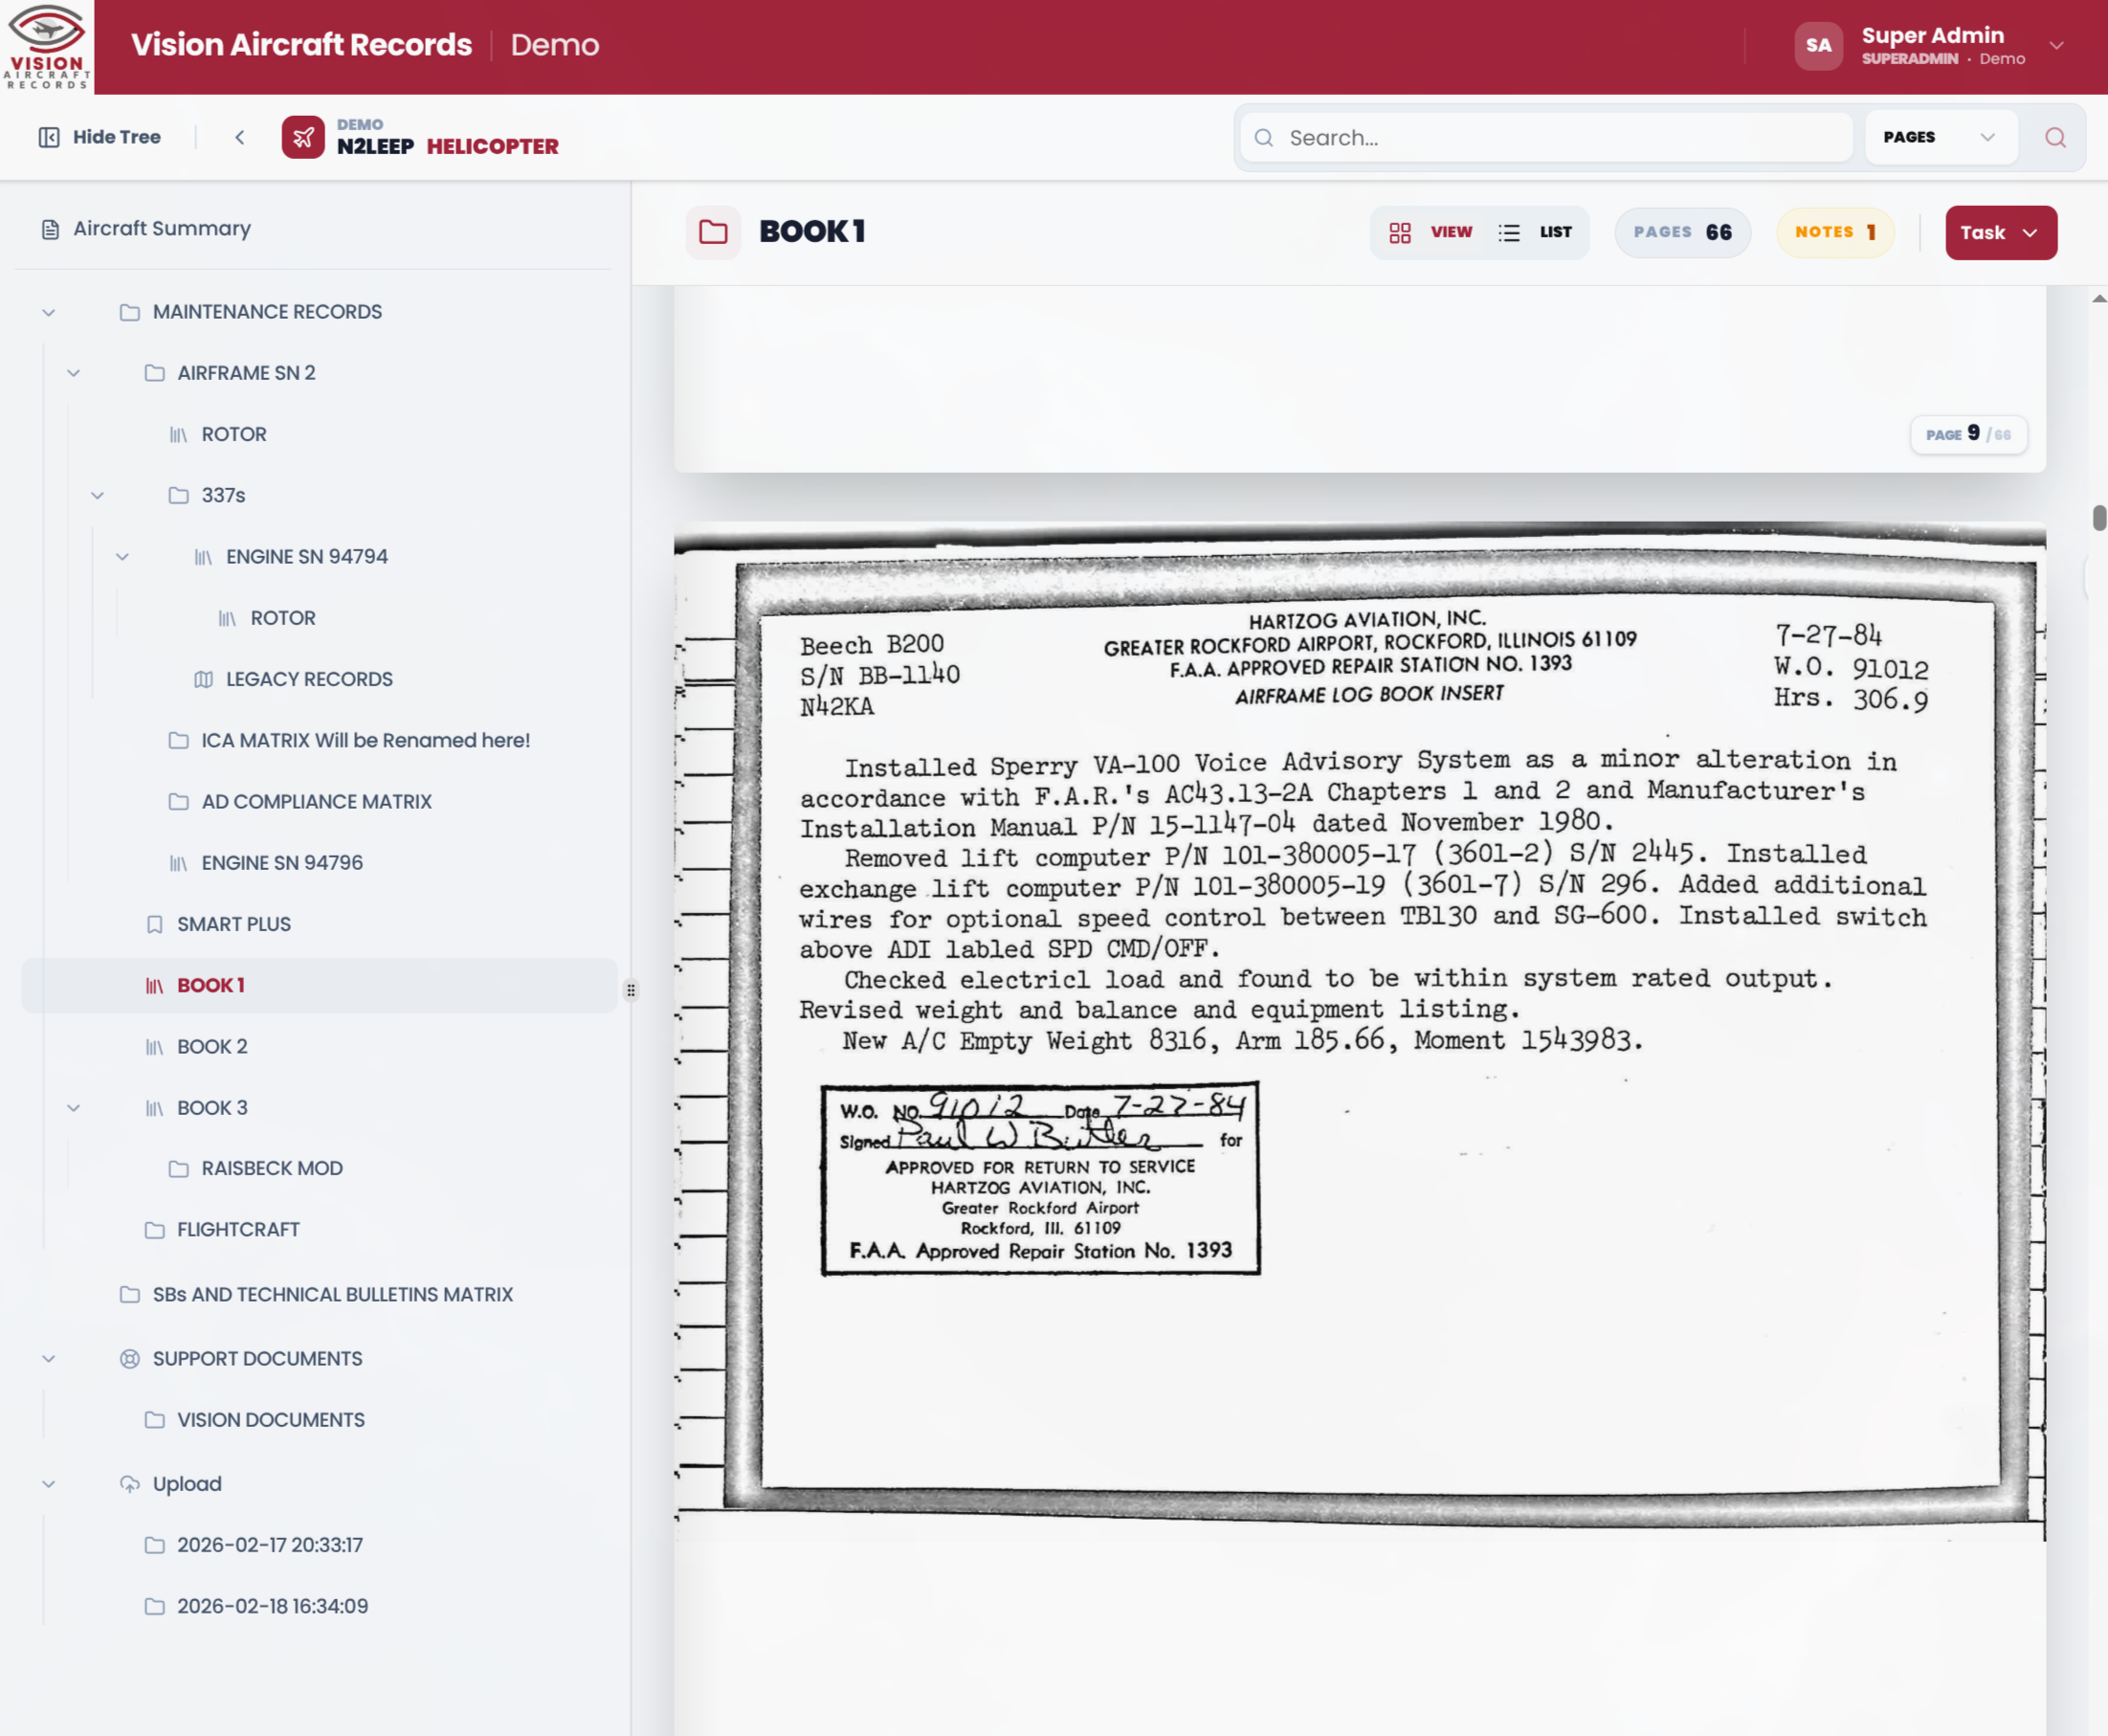The height and width of the screenshot is (1736, 2108).
Task: Click the panel resize grip handle
Action: click(631, 990)
